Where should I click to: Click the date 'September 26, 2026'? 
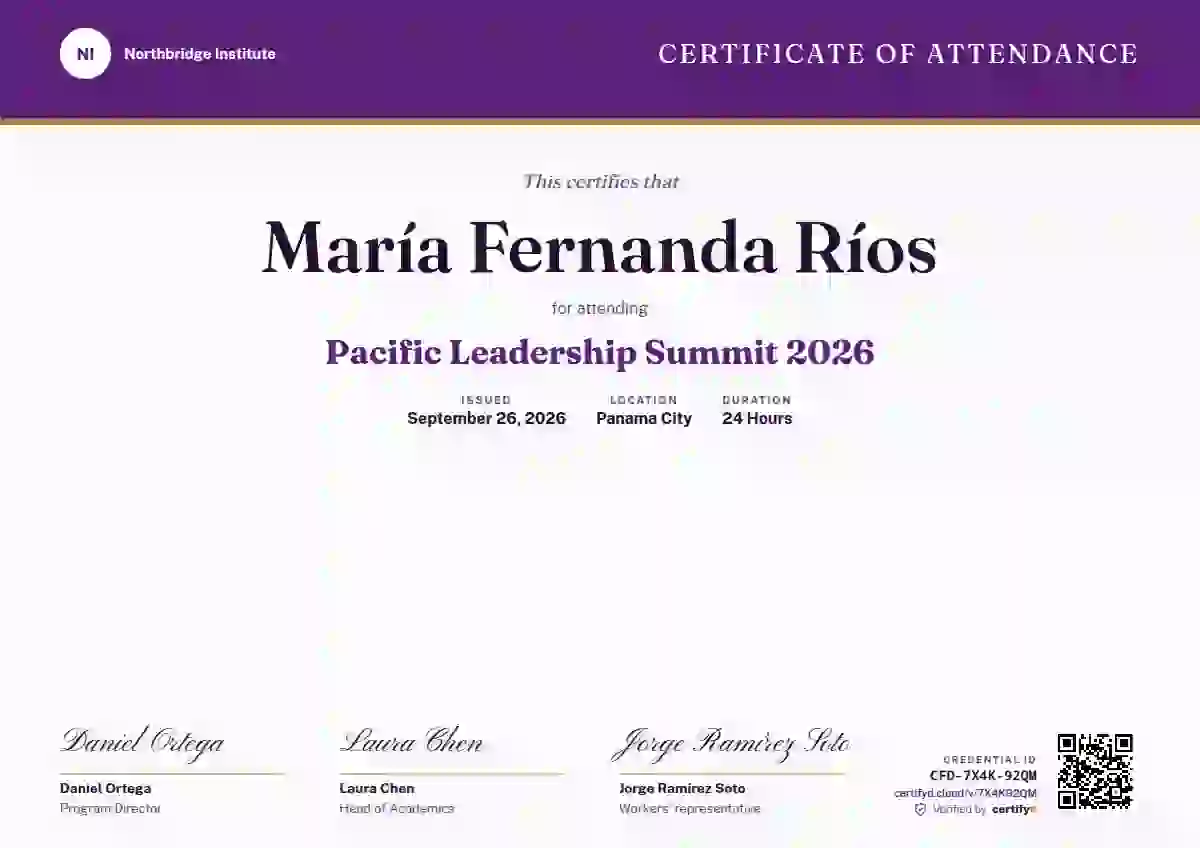pyautogui.click(x=486, y=418)
